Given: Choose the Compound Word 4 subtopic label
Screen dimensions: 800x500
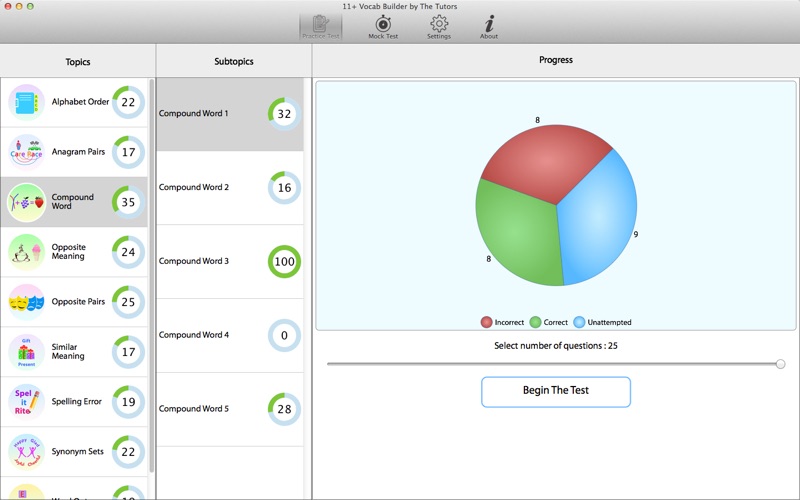Looking at the screenshot, I should [x=193, y=335].
